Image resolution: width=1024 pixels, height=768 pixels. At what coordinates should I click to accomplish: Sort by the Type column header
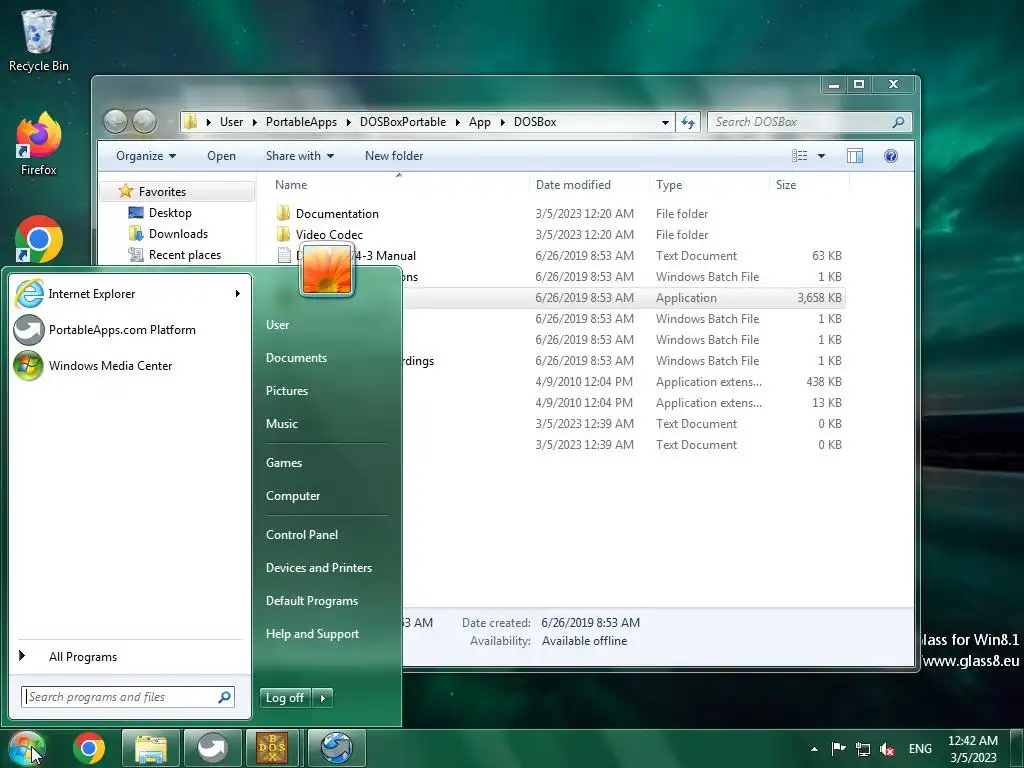pos(669,185)
